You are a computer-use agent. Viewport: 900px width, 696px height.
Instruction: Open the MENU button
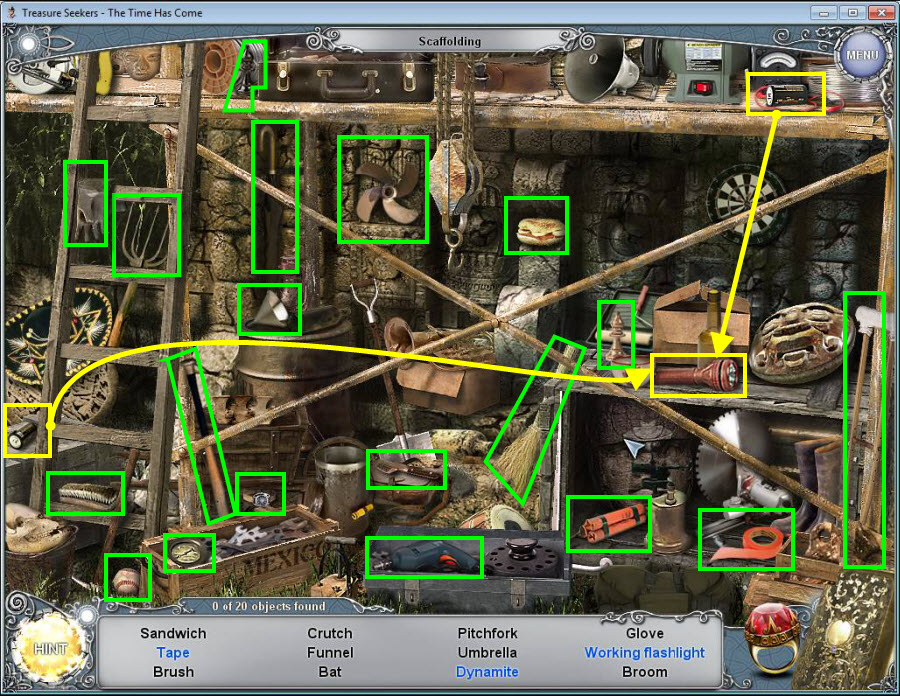861,54
